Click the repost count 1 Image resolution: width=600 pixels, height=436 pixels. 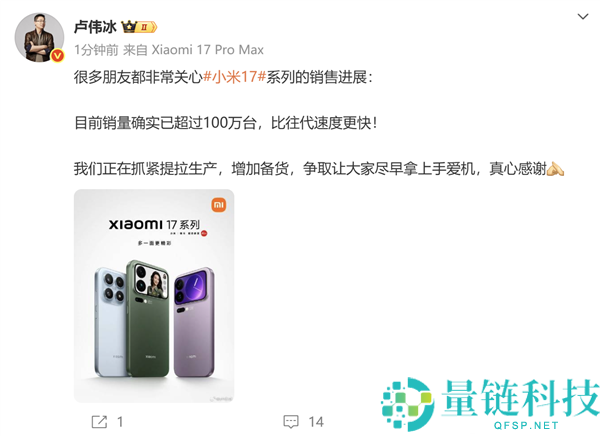[x=120, y=422]
